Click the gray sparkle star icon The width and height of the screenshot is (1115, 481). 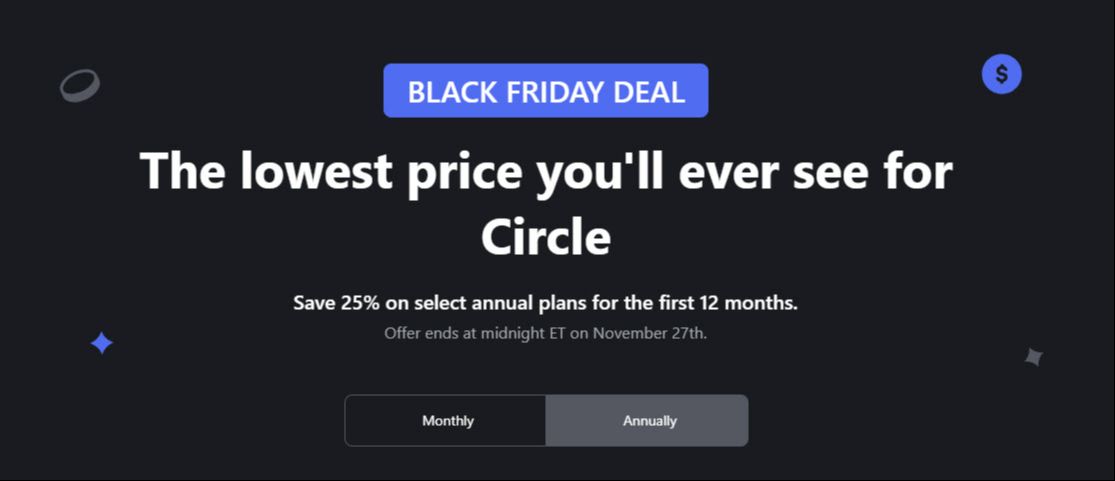[x=1034, y=356]
